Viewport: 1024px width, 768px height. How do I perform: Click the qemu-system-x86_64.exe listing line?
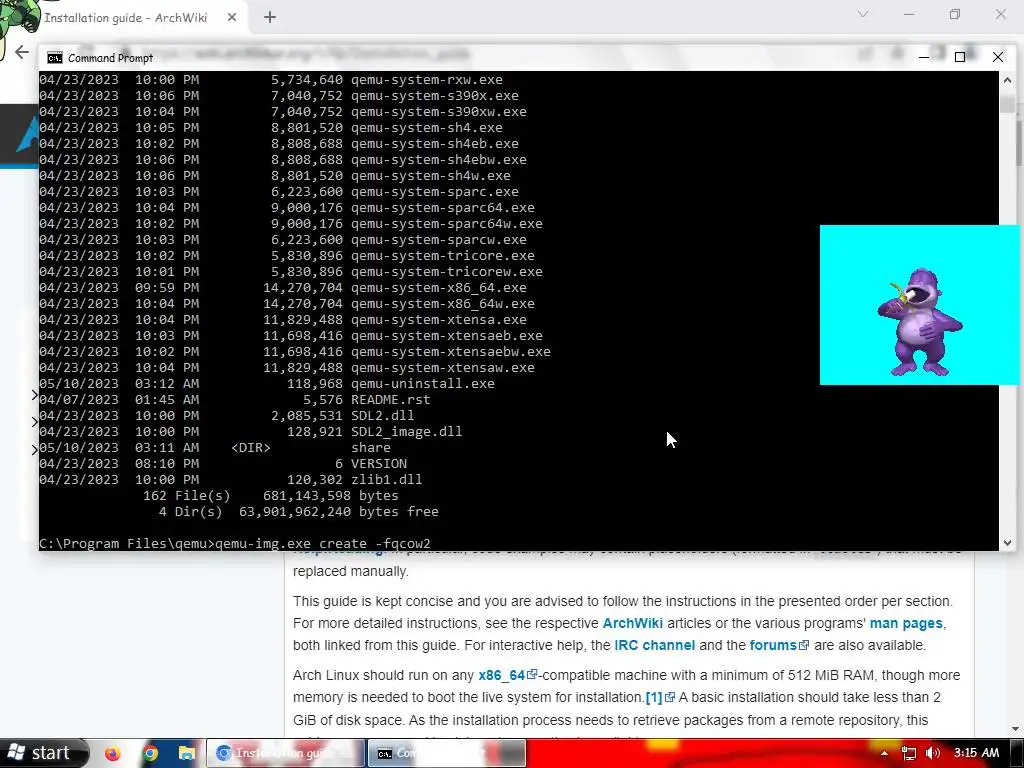pyautogui.click(x=283, y=288)
